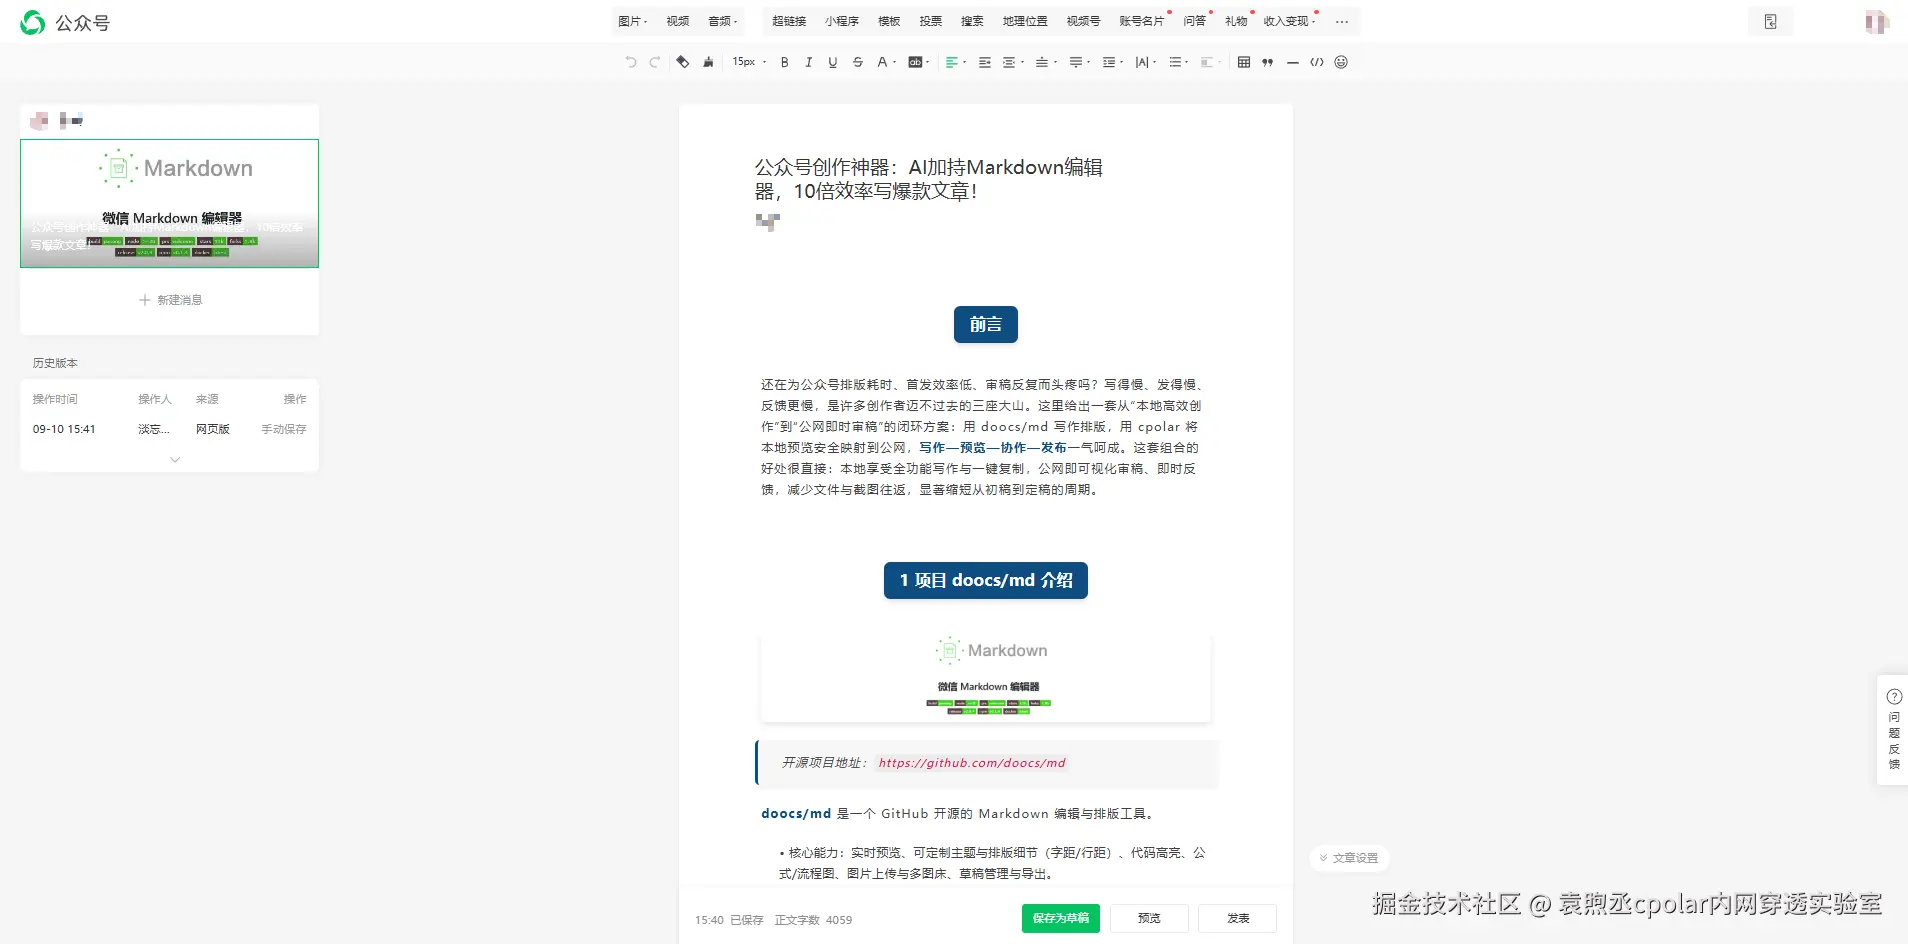Click the 发表 button
The height and width of the screenshot is (944, 1908).
[x=1238, y=918]
